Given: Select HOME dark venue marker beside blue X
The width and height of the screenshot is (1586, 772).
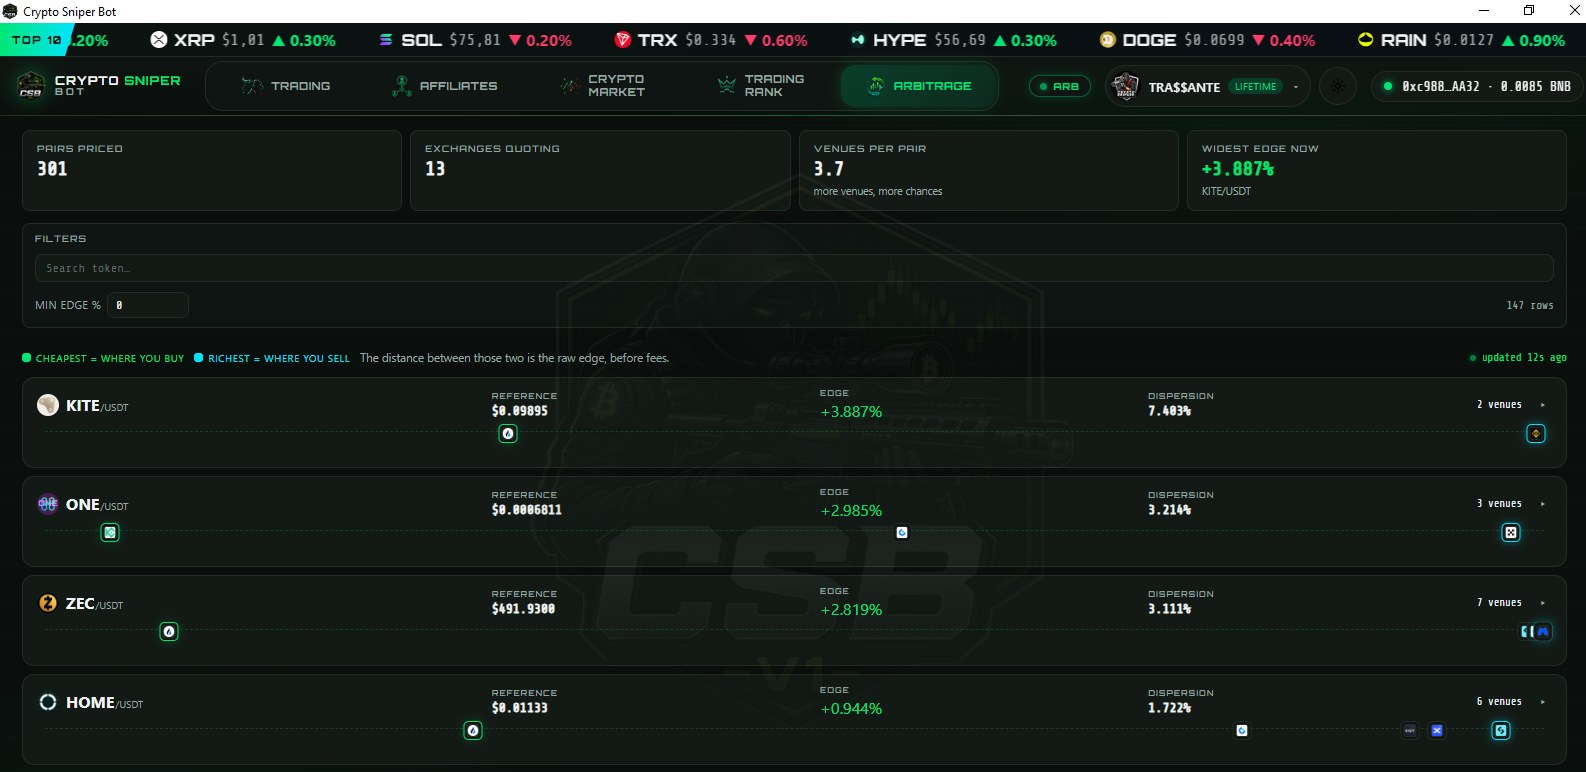Looking at the screenshot, I should tap(1410, 731).
